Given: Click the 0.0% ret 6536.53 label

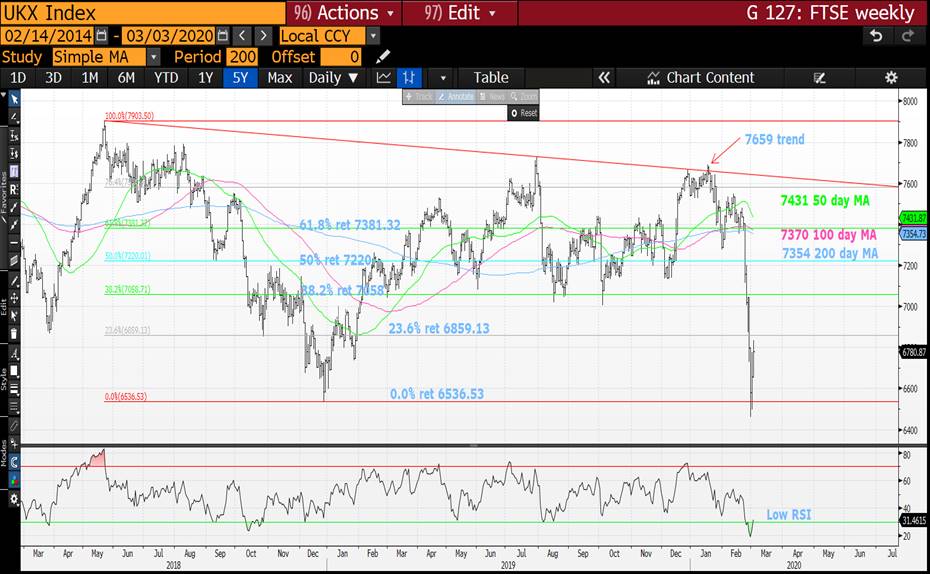Looking at the screenshot, I should tap(437, 394).
